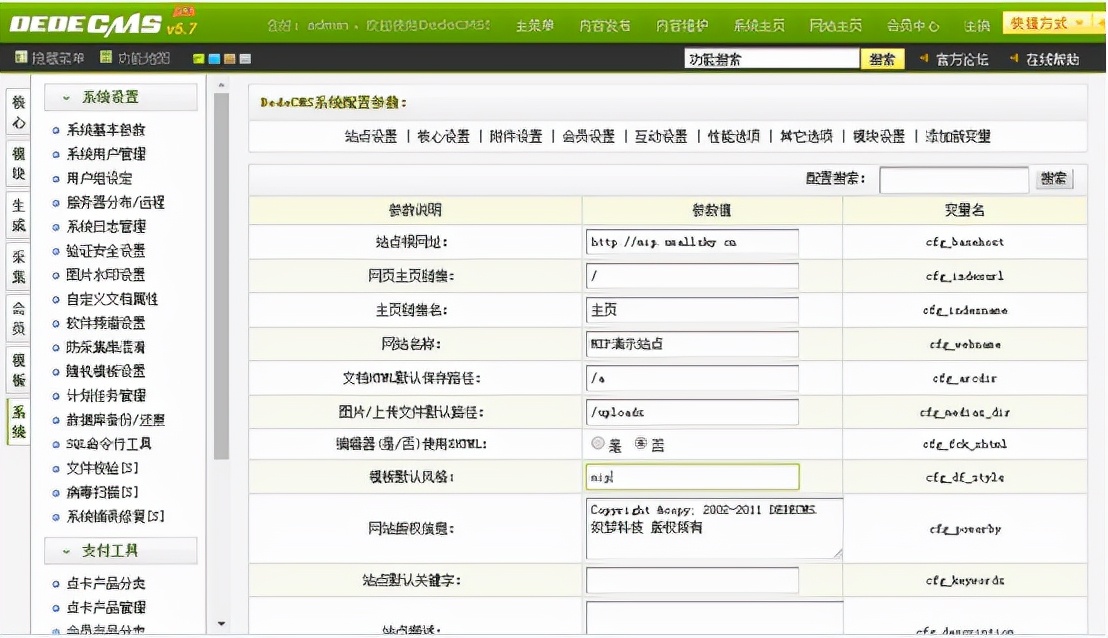Switch to the green skin color swatch
This screenshot has height=638, width=1108.
click(199, 59)
